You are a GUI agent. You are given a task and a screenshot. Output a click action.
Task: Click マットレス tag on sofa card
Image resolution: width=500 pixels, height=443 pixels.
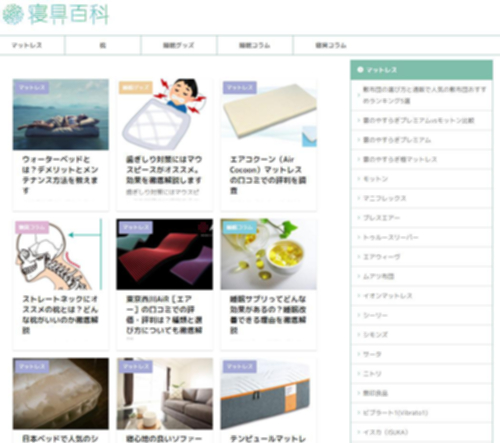(x=135, y=367)
